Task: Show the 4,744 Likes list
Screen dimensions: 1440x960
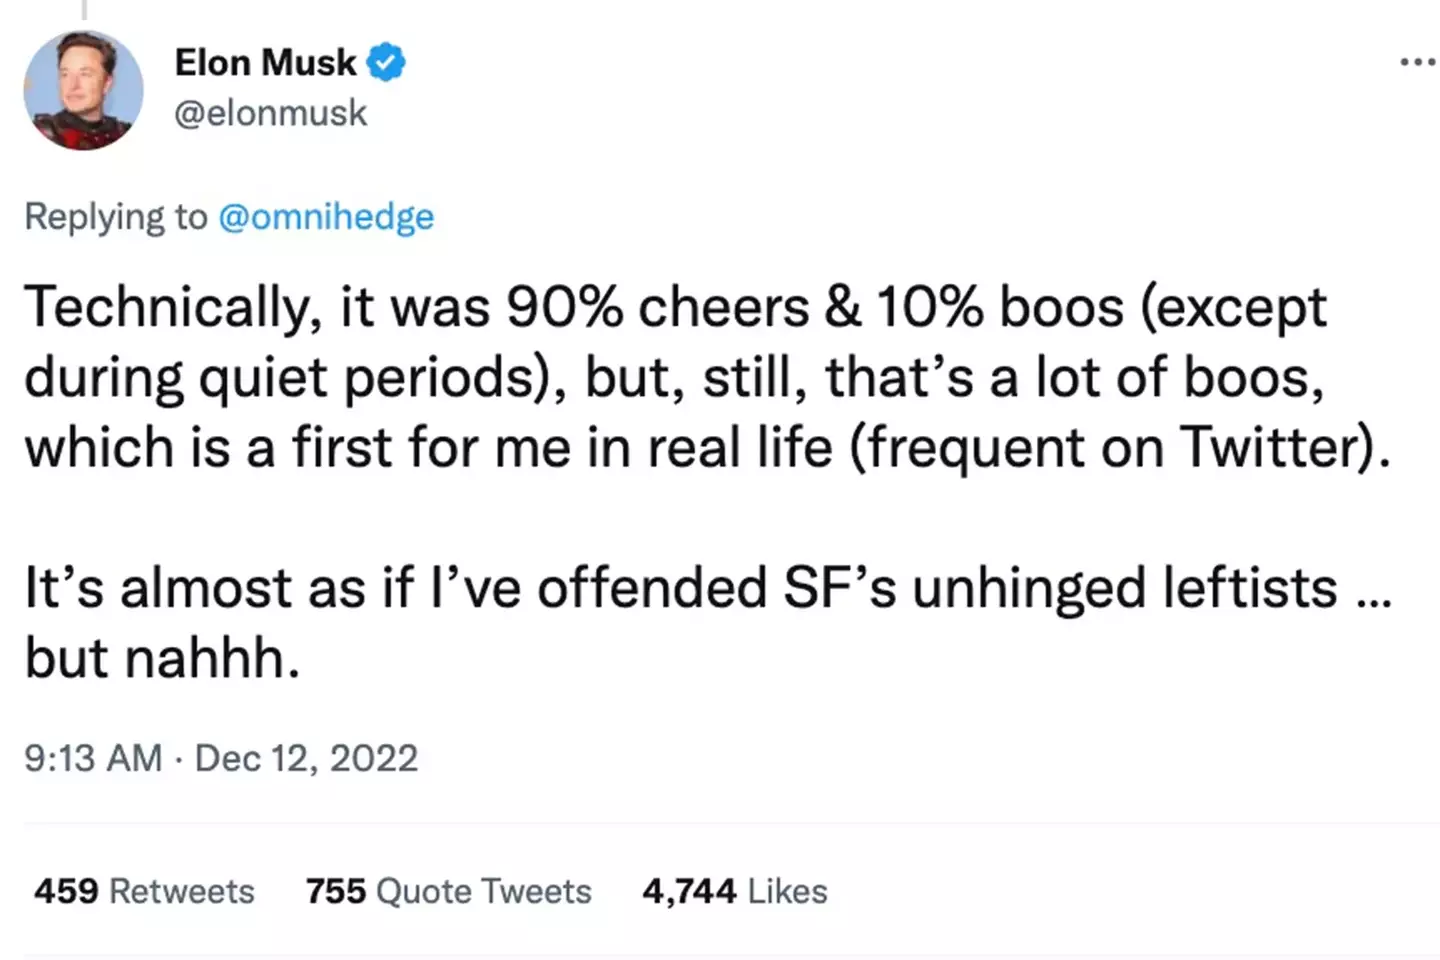Action: 735,891
